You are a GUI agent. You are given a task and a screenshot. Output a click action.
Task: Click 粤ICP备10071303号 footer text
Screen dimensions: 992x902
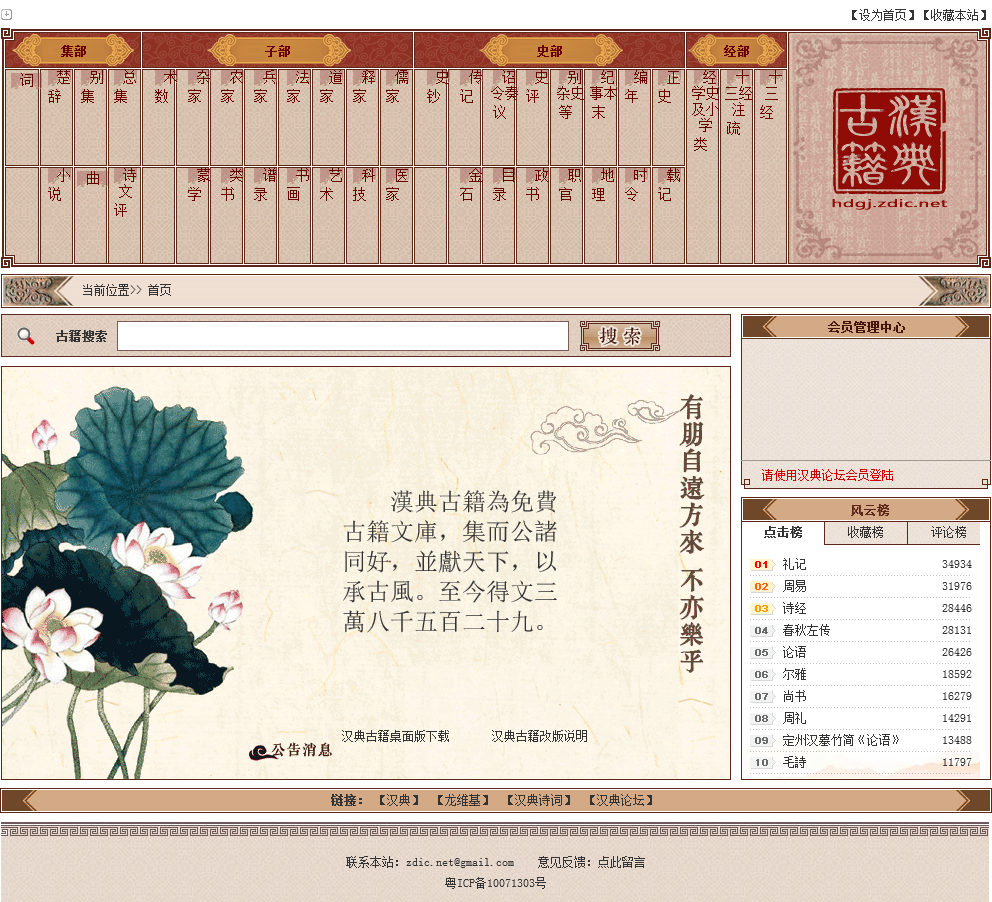coord(495,883)
